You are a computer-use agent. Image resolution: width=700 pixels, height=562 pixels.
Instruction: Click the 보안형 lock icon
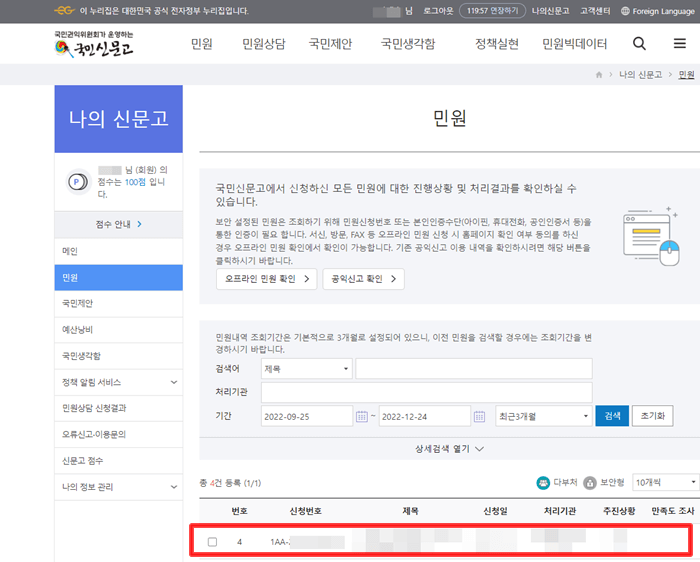click(x=590, y=483)
